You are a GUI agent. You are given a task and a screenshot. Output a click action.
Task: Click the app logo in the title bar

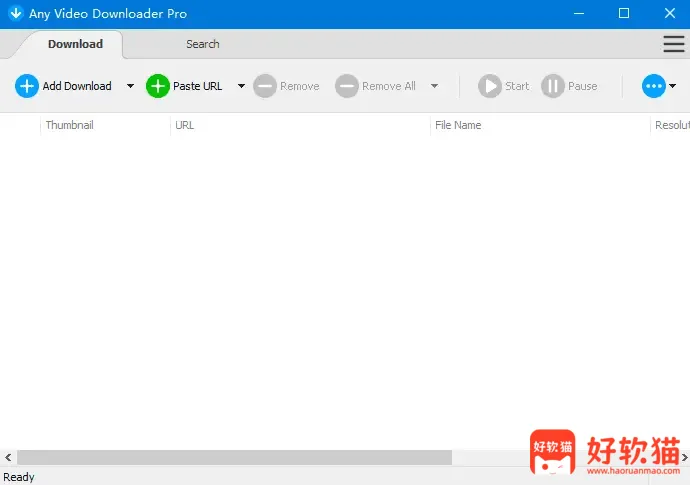pyautogui.click(x=16, y=13)
